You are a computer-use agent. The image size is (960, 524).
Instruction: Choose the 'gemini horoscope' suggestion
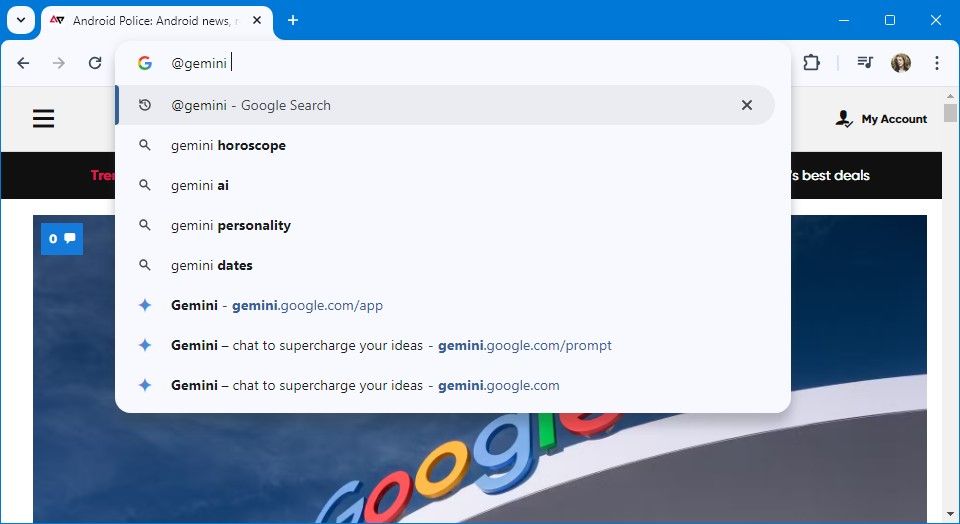(228, 145)
